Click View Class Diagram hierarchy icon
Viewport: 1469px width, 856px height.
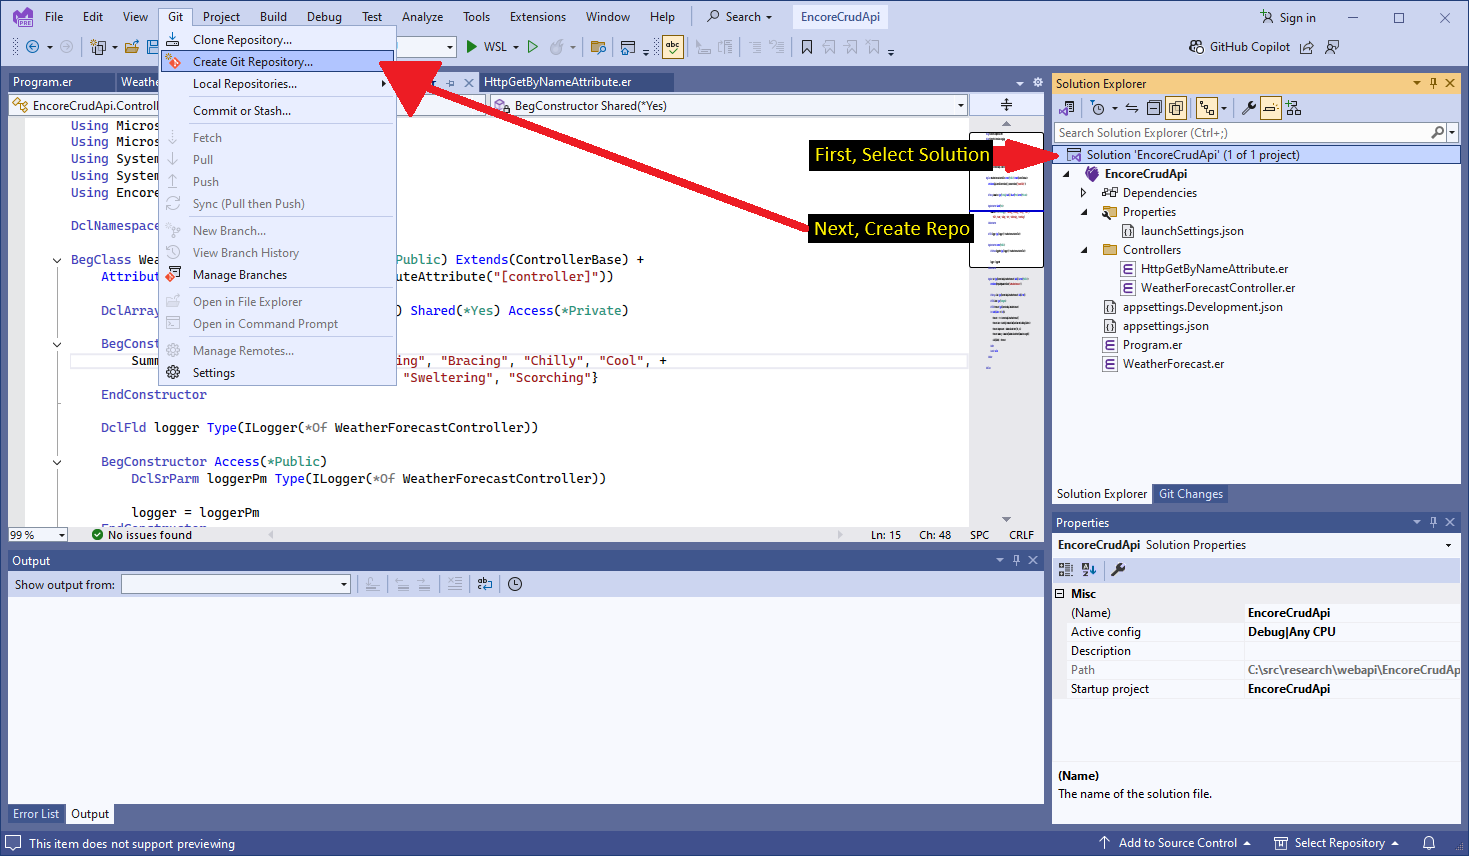point(1293,108)
